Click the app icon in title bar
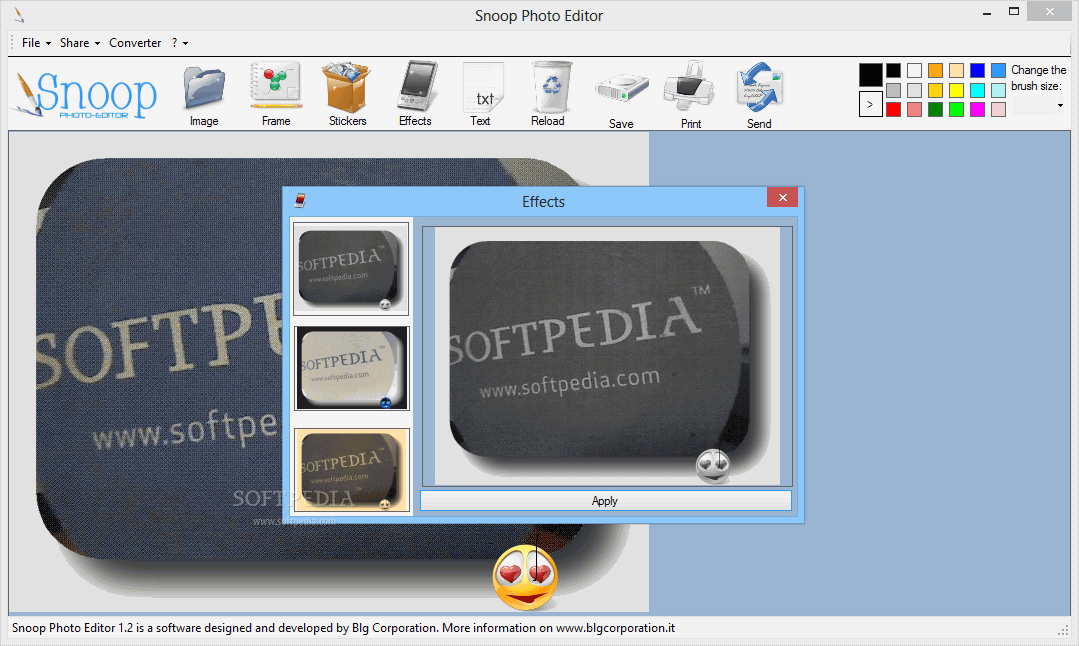Image resolution: width=1079 pixels, height=646 pixels. [x=19, y=15]
